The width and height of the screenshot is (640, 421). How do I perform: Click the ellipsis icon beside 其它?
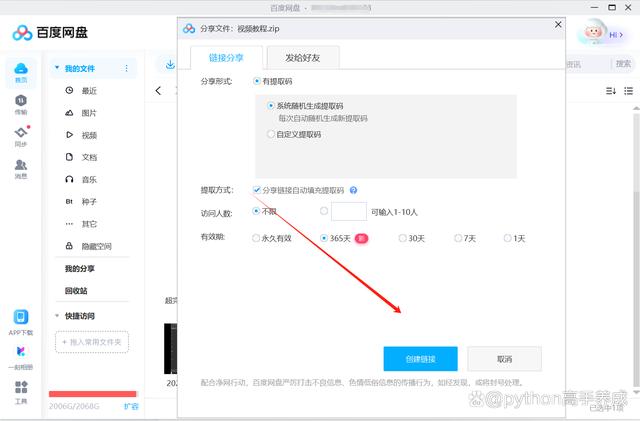tap(69, 223)
